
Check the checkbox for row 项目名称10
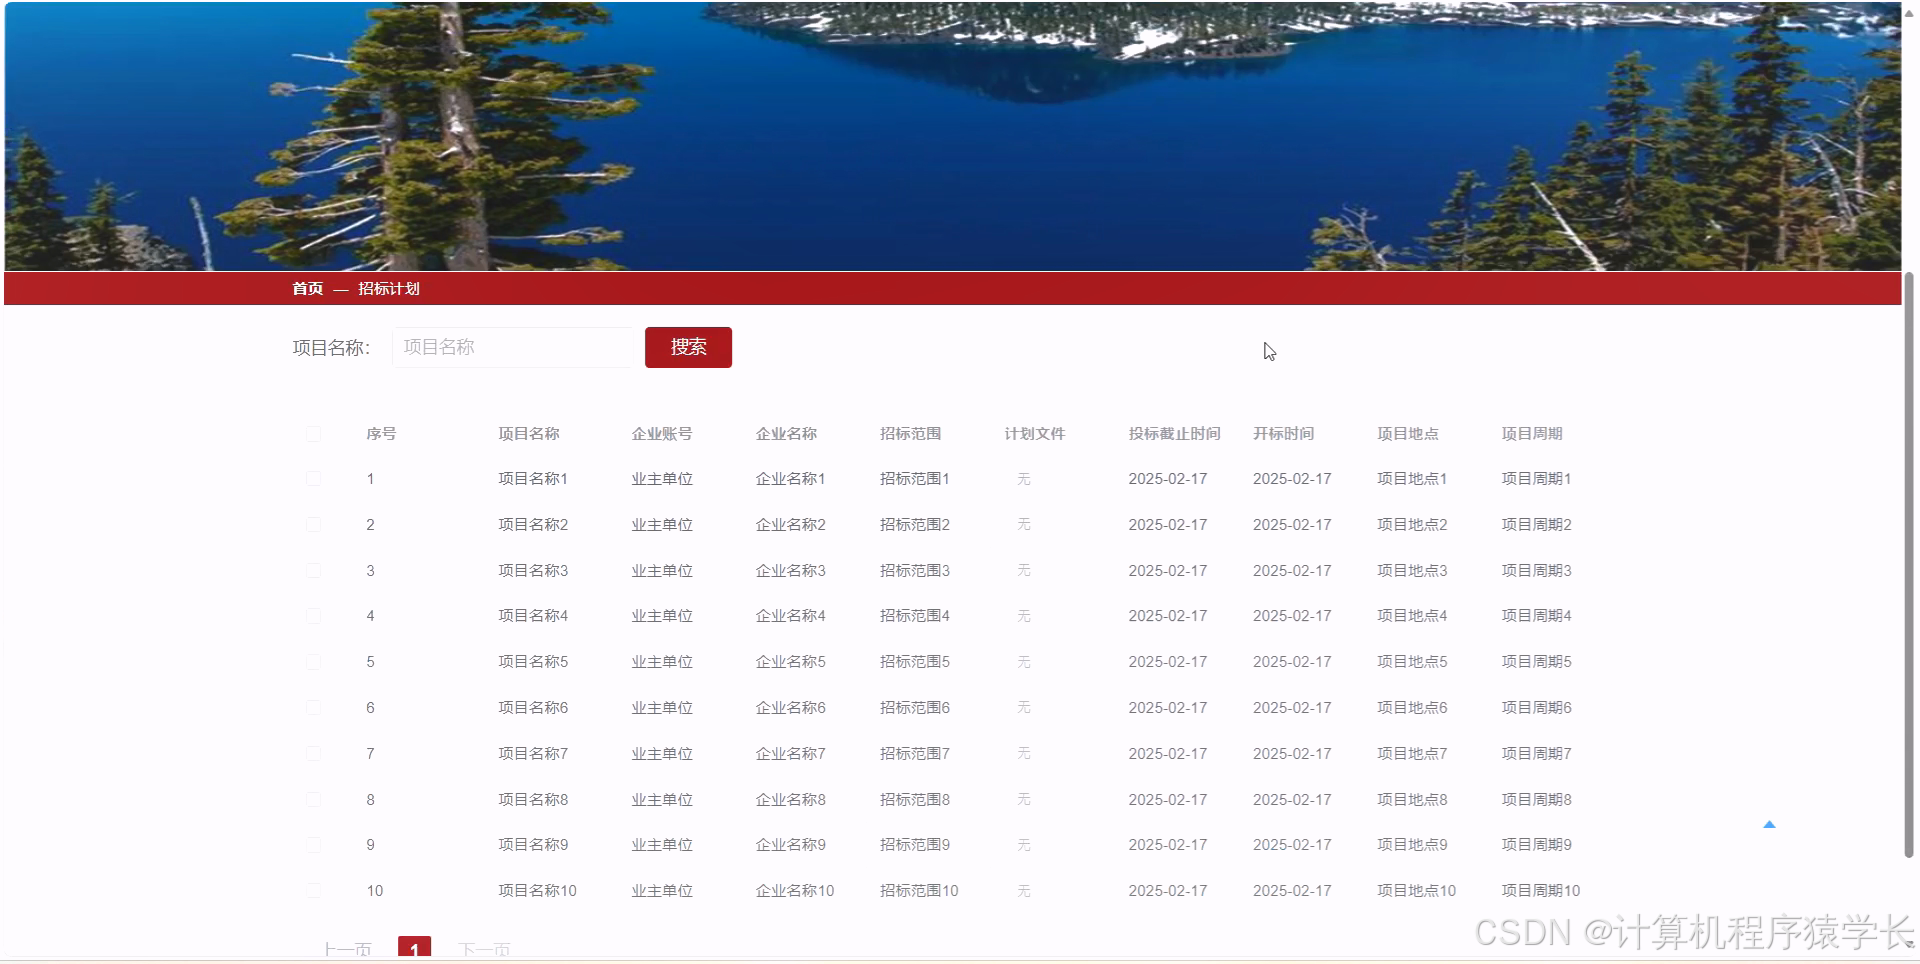(x=314, y=890)
